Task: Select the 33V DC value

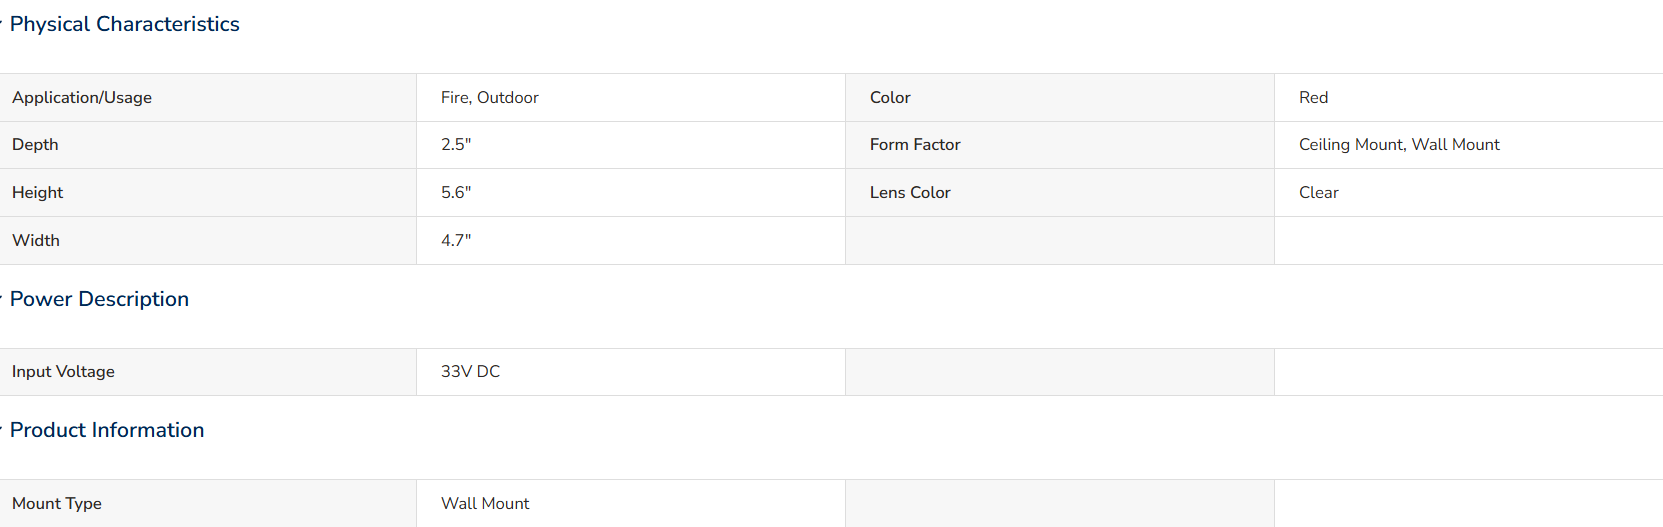Action: point(470,372)
